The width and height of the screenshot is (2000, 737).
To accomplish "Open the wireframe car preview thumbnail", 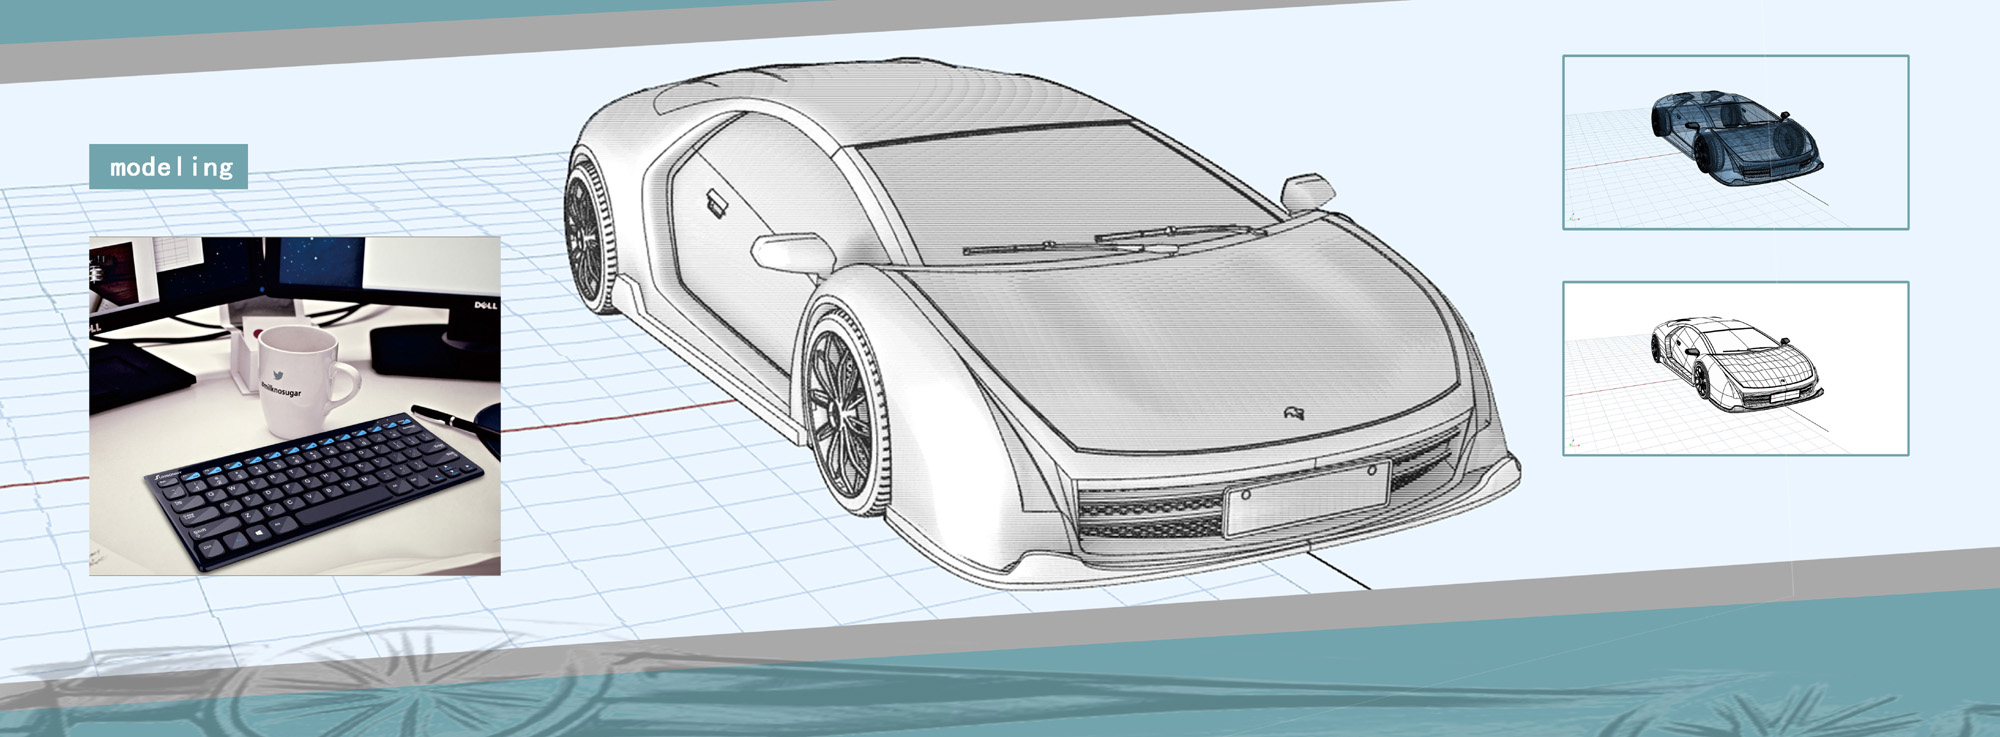I will click(x=1735, y=368).
